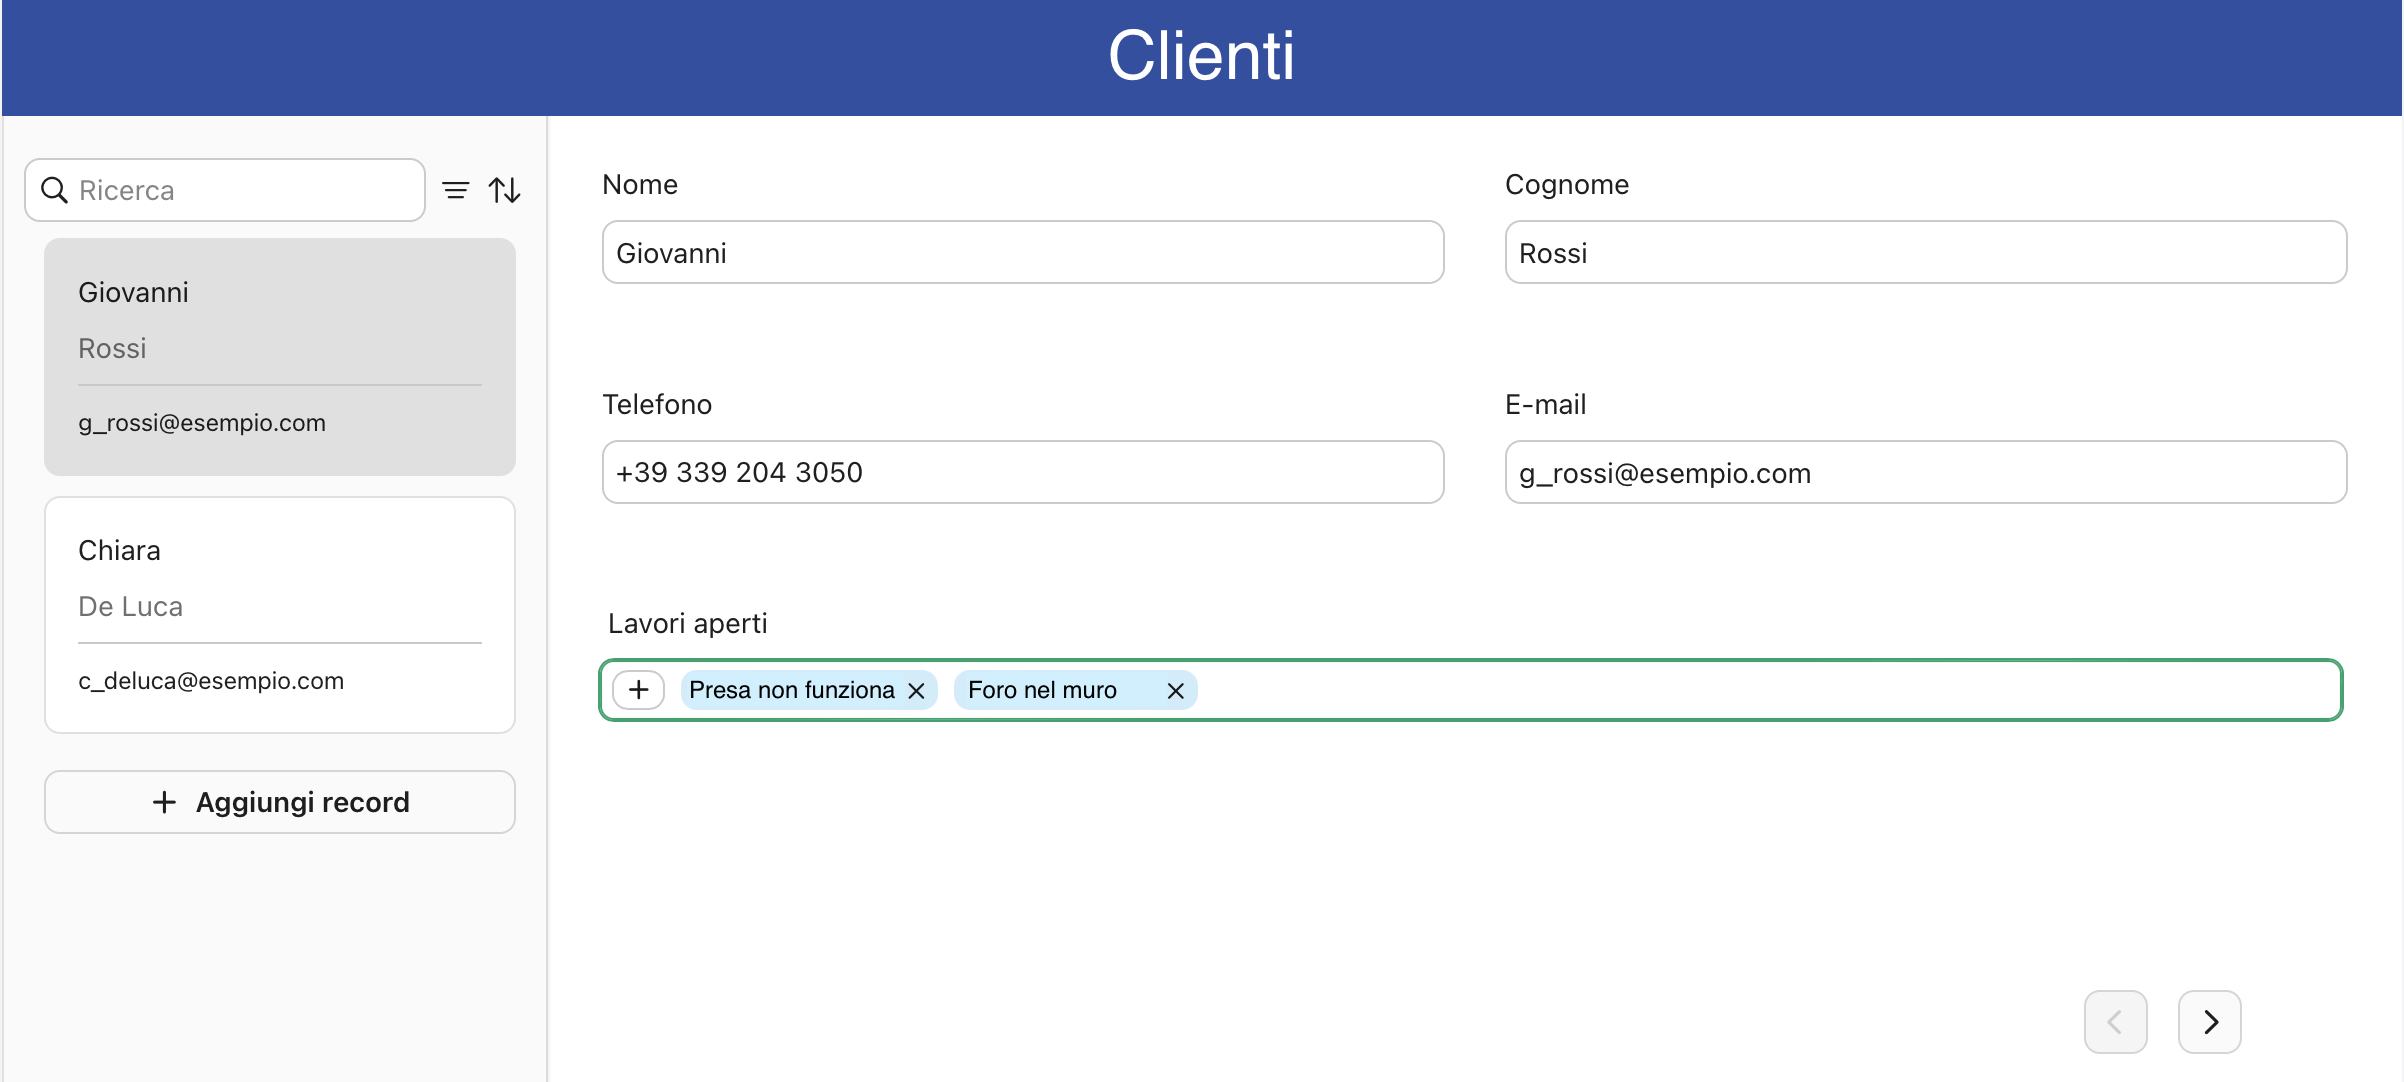Open the sort order icon
Image resolution: width=2404 pixels, height=1082 pixels.
tap(505, 189)
